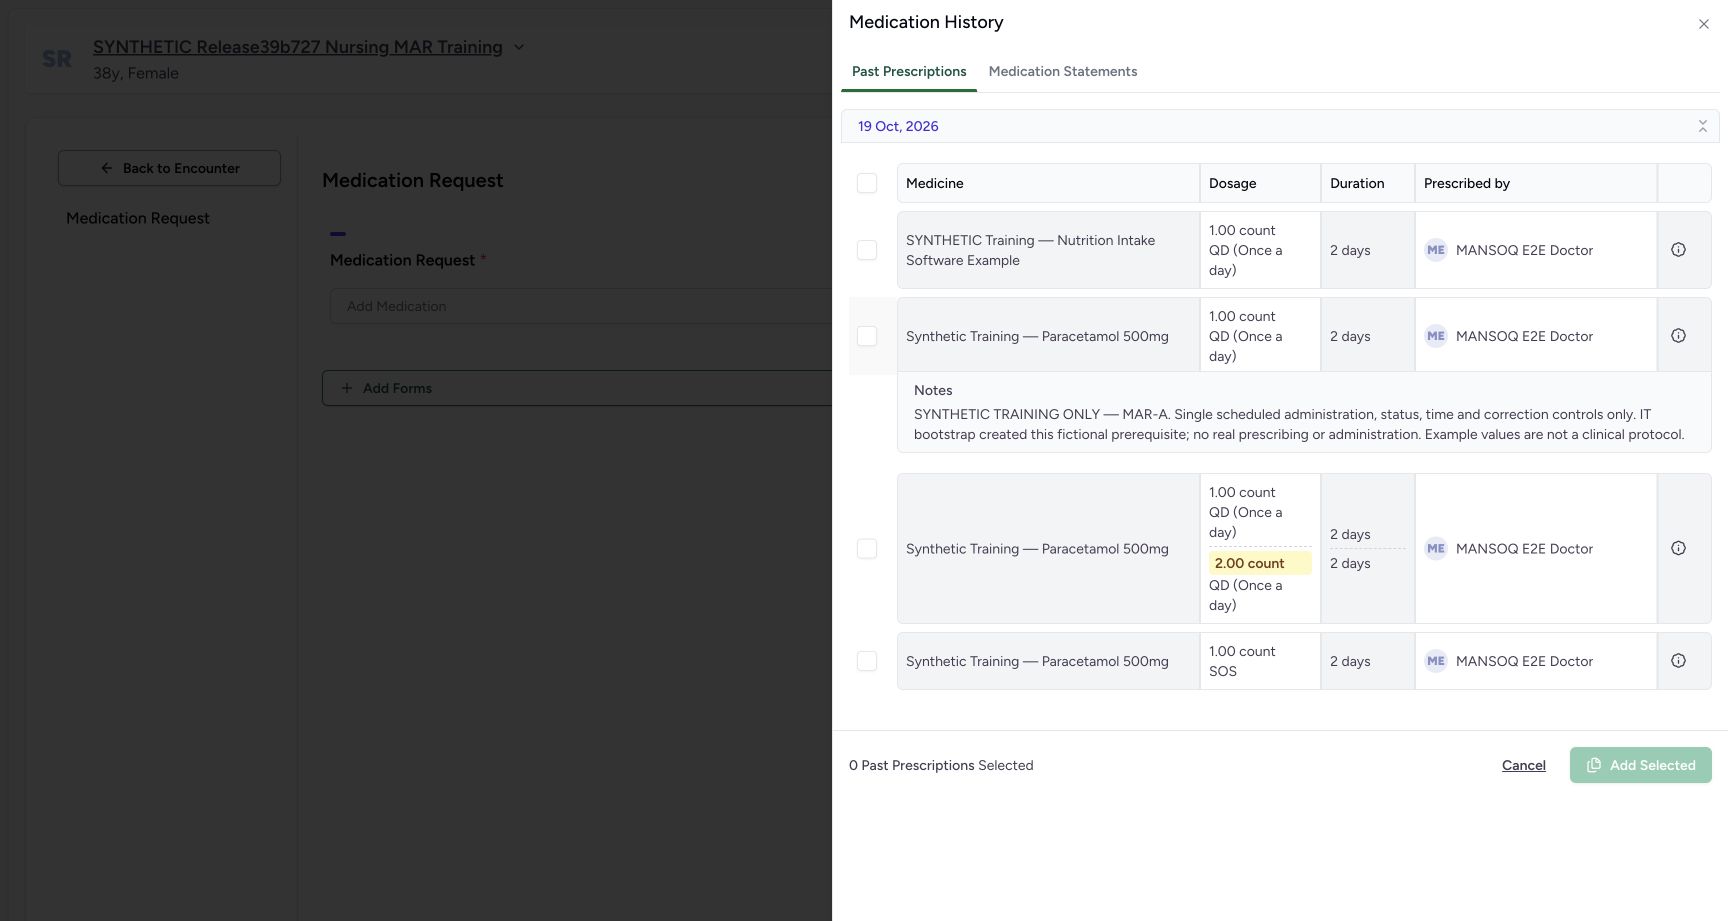Click the left arrow icon in Back to Encounter
This screenshot has height=921, width=1728.
107,168
